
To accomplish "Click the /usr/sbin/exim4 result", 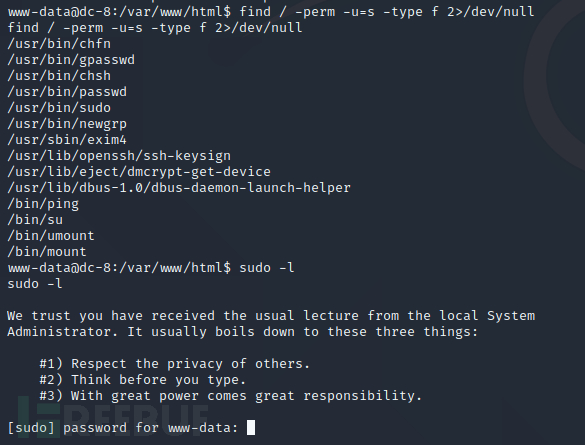I will [67, 140].
